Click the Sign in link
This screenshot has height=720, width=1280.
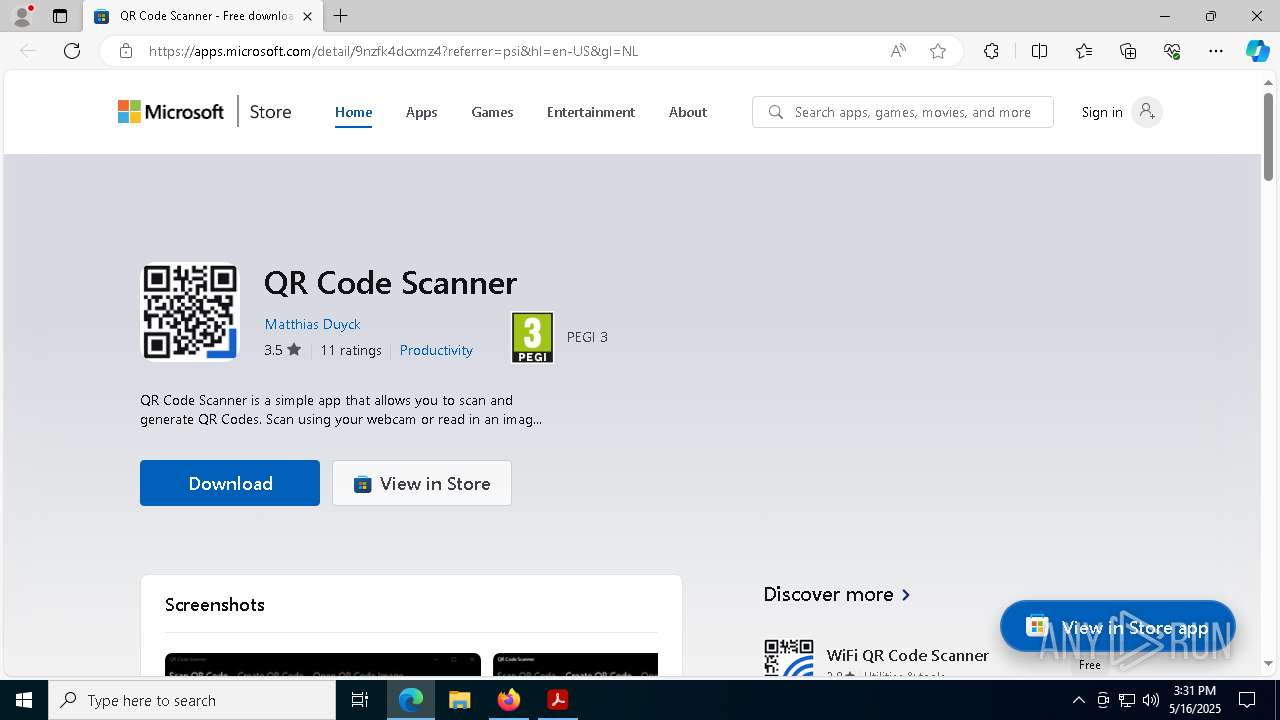click(x=1102, y=112)
